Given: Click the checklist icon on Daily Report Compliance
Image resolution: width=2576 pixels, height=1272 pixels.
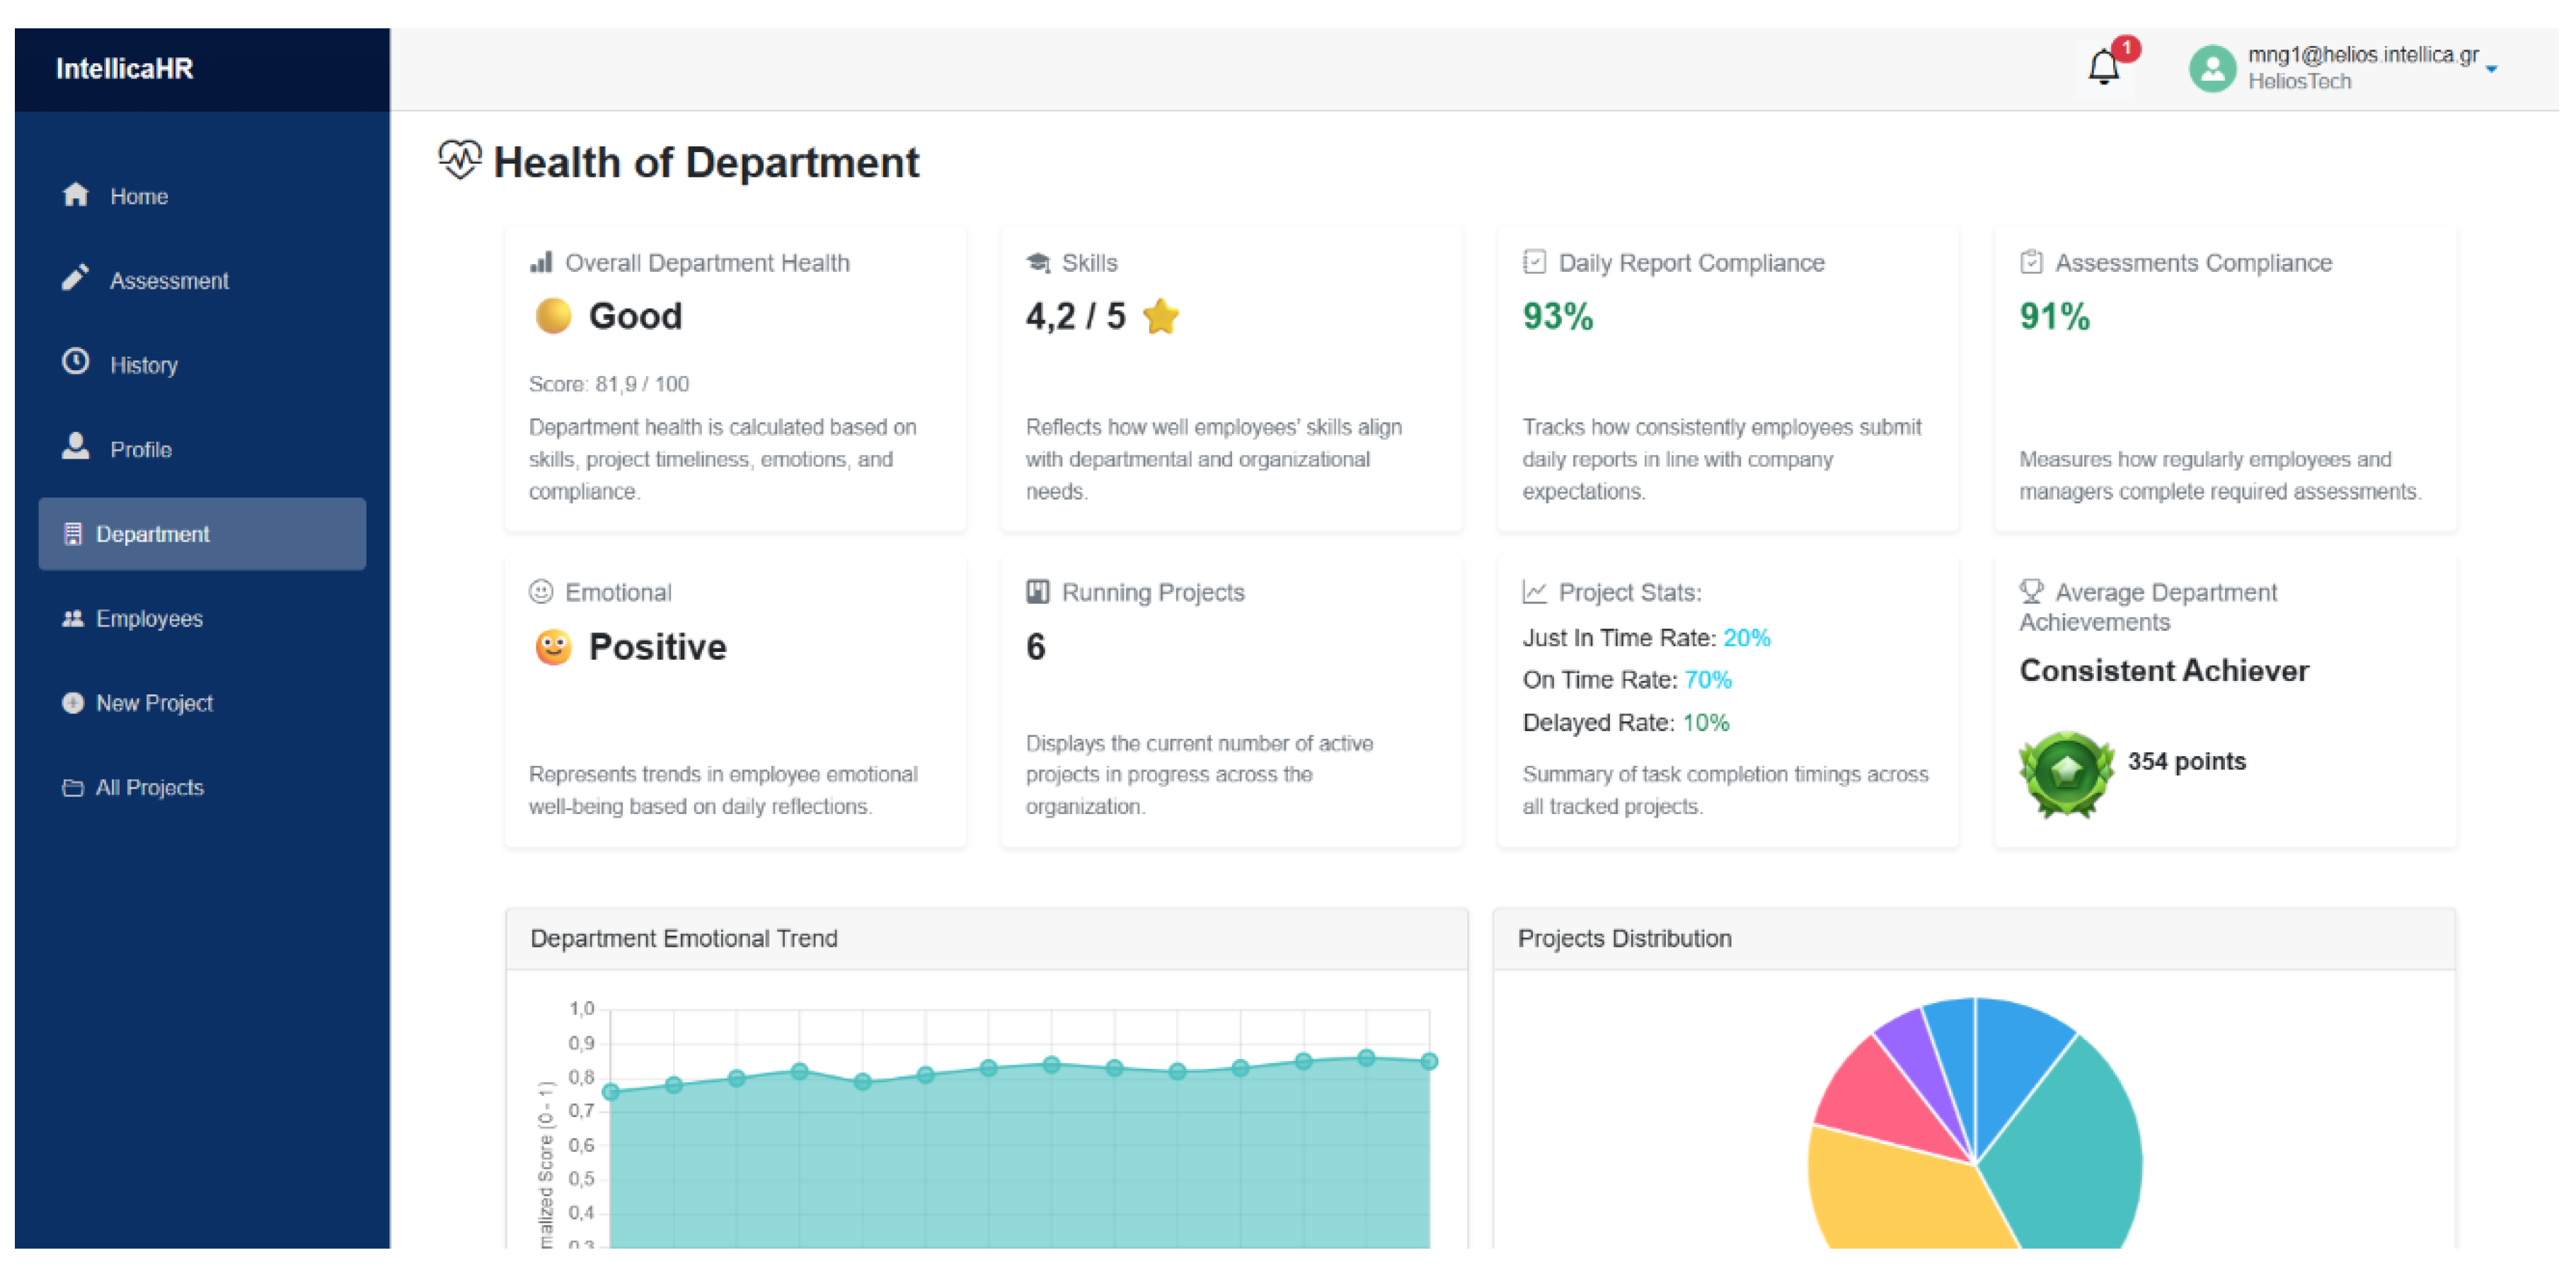Looking at the screenshot, I should click(x=1534, y=262).
